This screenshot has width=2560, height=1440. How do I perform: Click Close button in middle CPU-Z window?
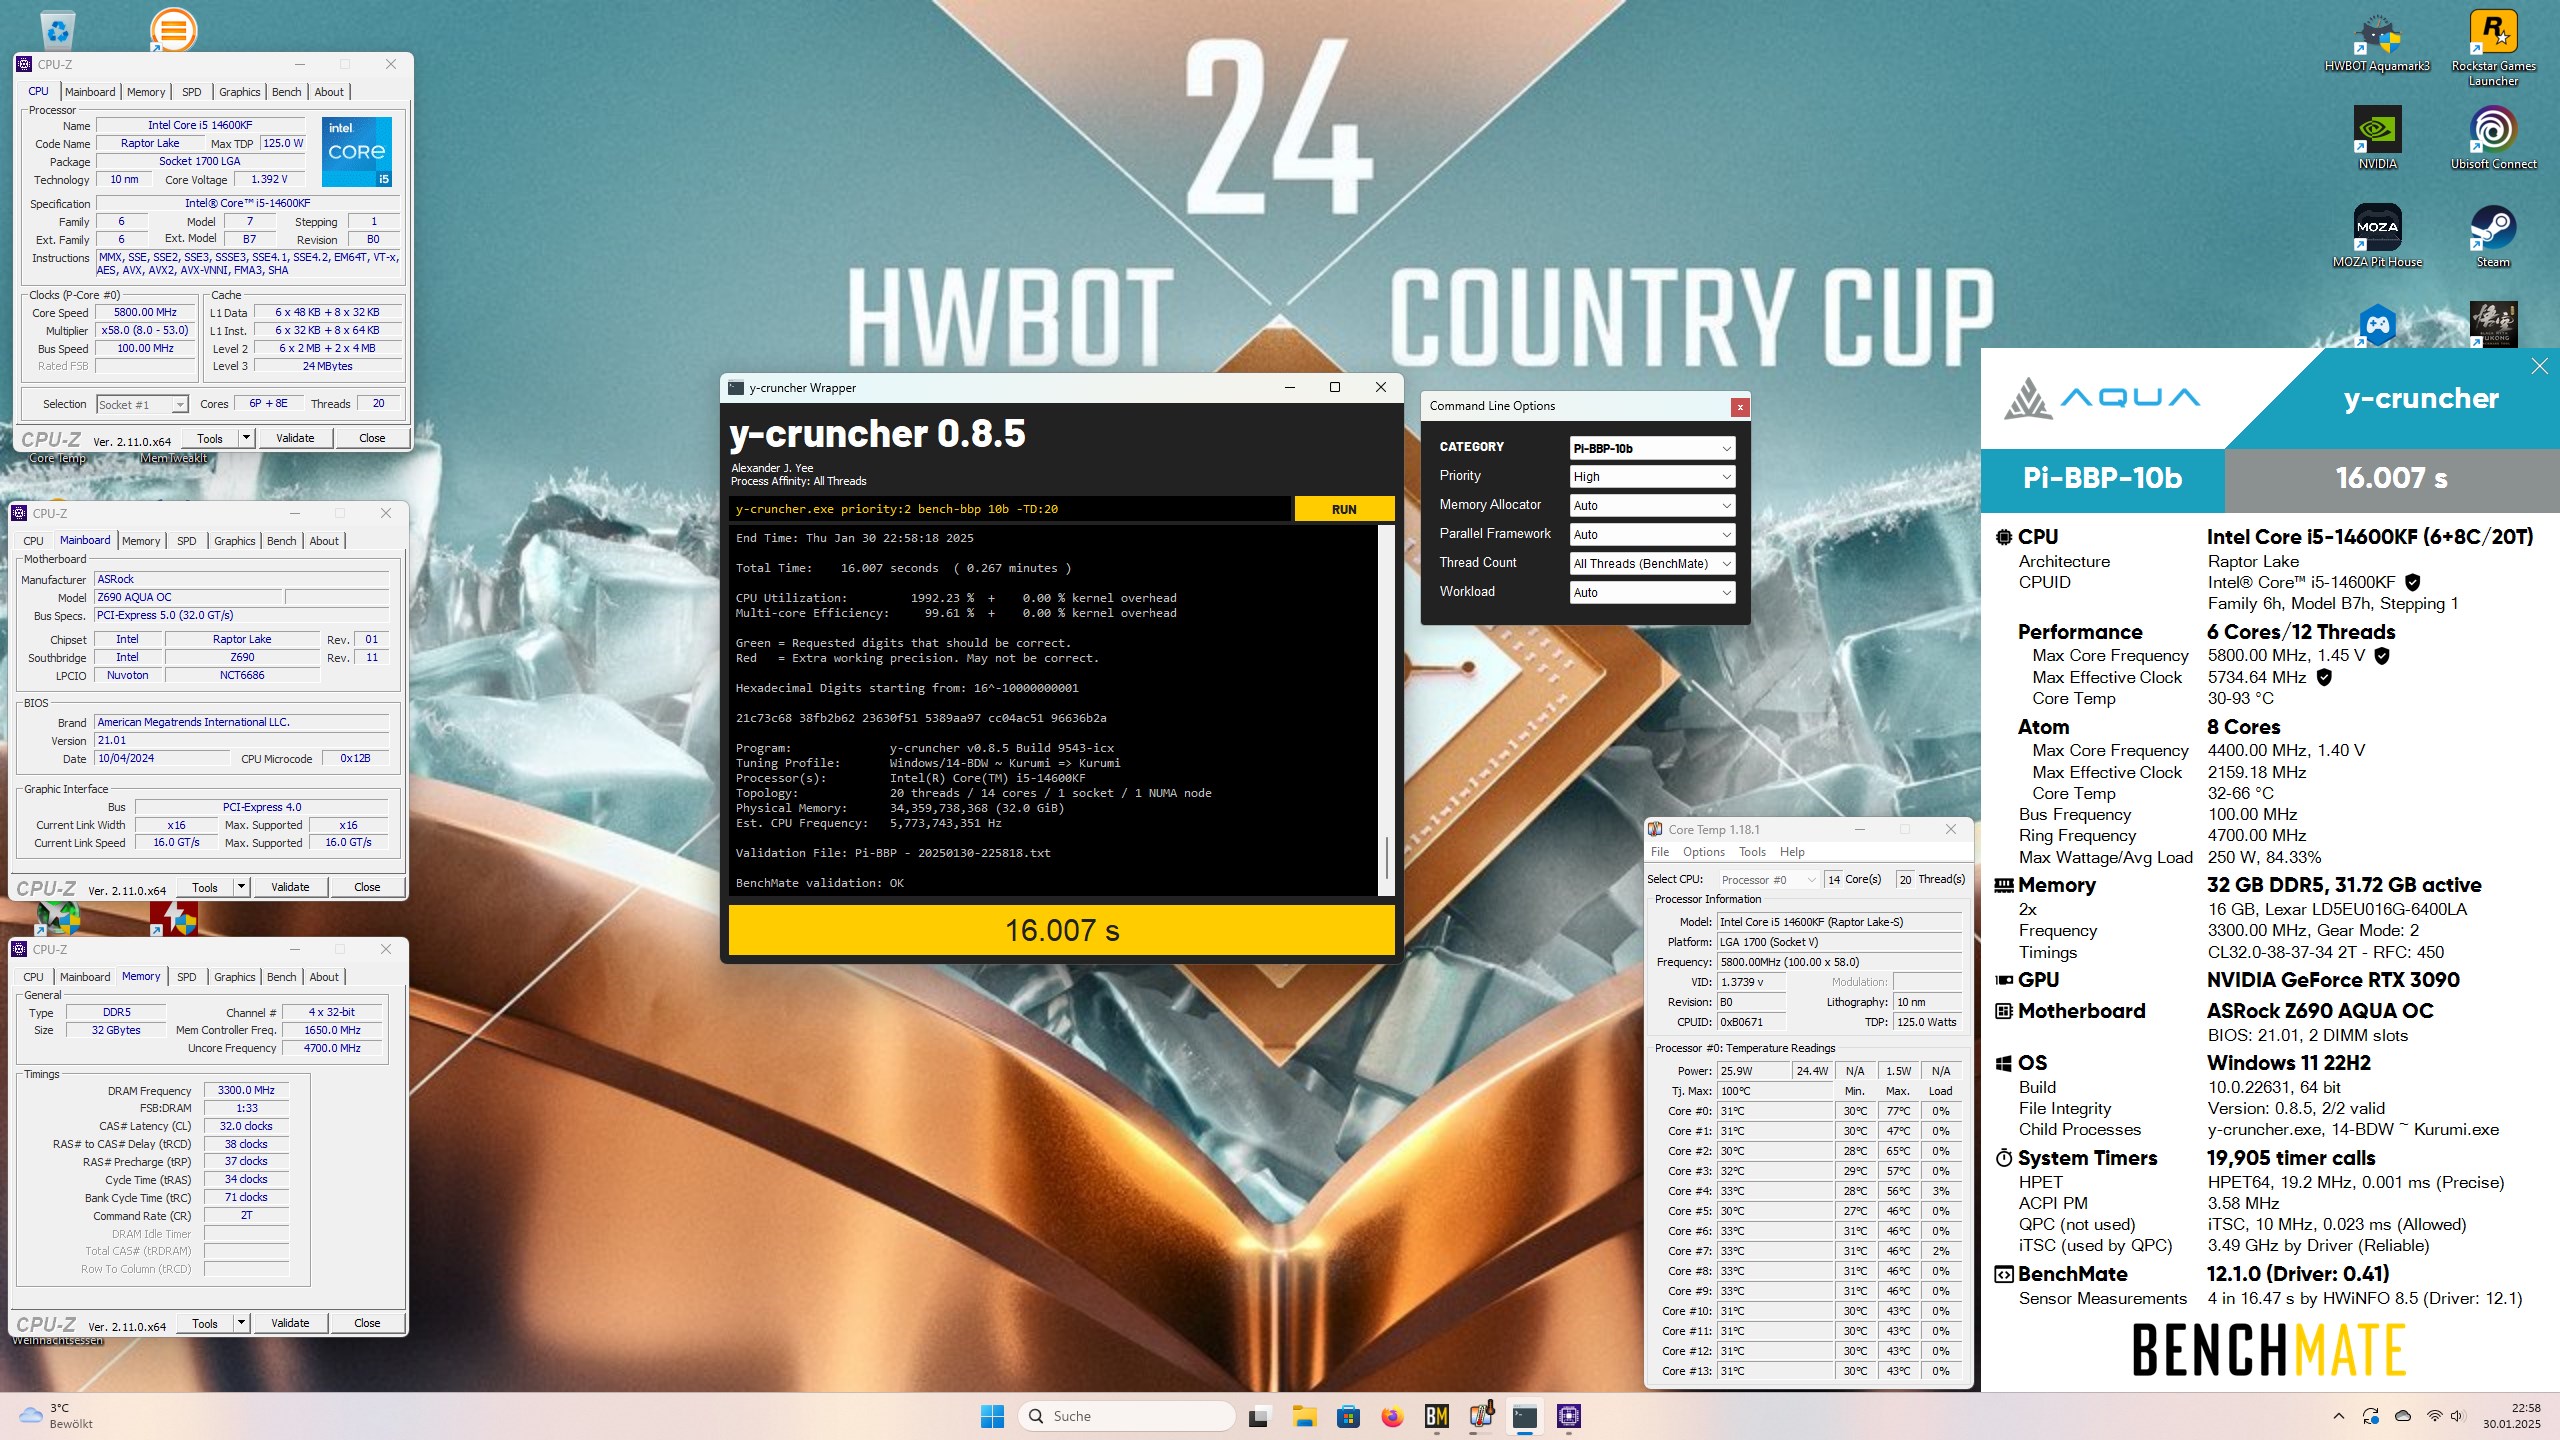367,887
